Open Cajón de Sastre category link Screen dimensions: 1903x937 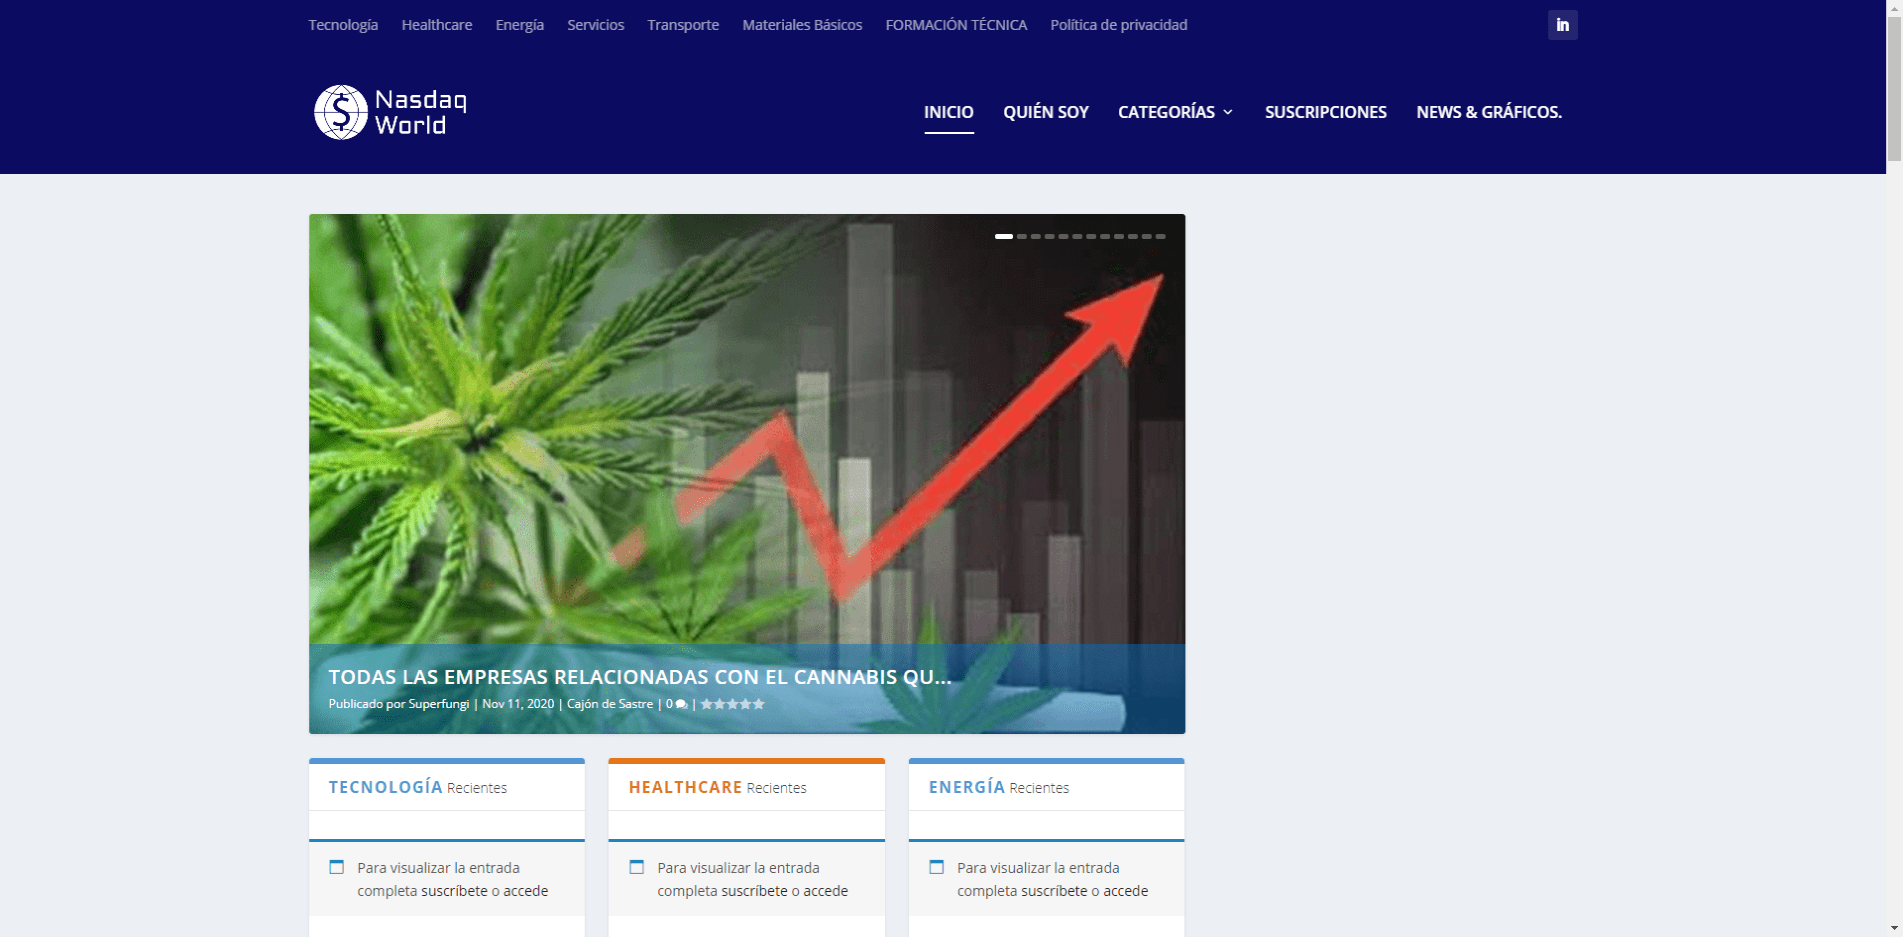coord(610,704)
